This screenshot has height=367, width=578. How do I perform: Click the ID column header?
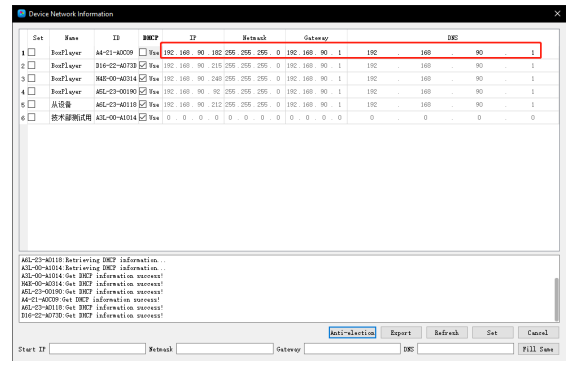point(116,37)
